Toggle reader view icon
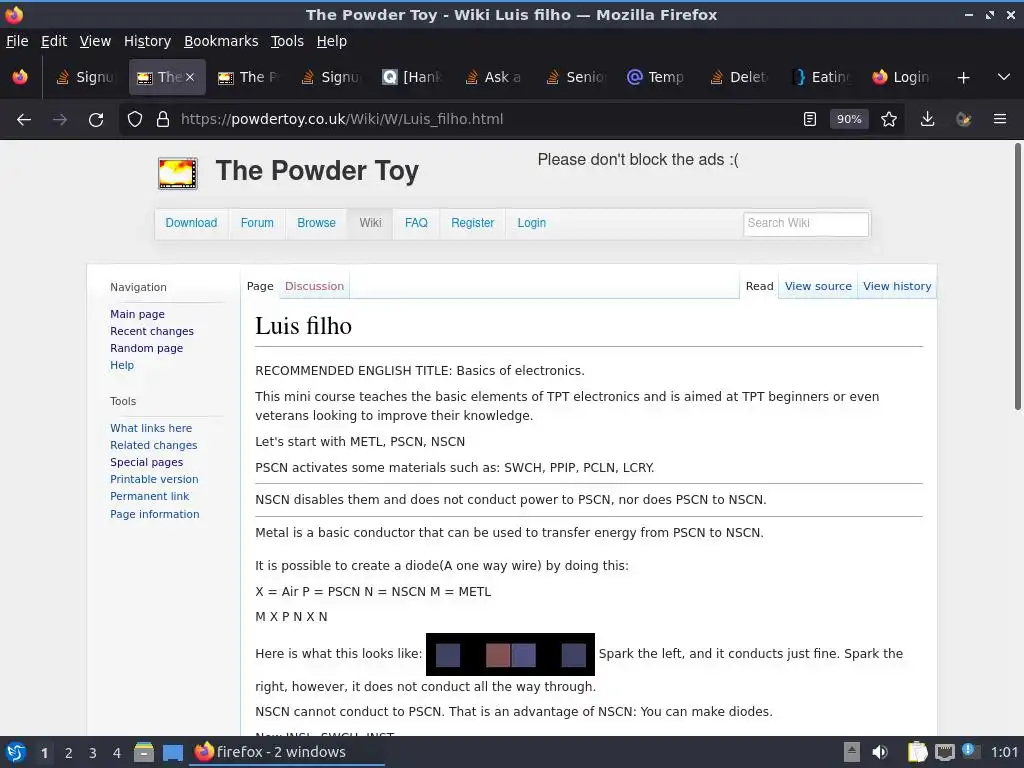This screenshot has width=1024, height=768. (x=810, y=120)
